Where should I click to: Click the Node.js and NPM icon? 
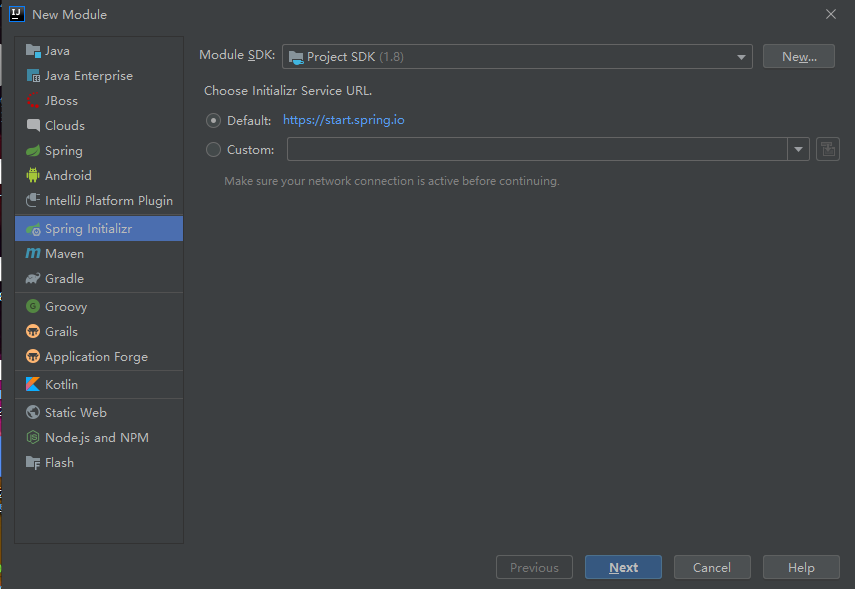tap(33, 437)
